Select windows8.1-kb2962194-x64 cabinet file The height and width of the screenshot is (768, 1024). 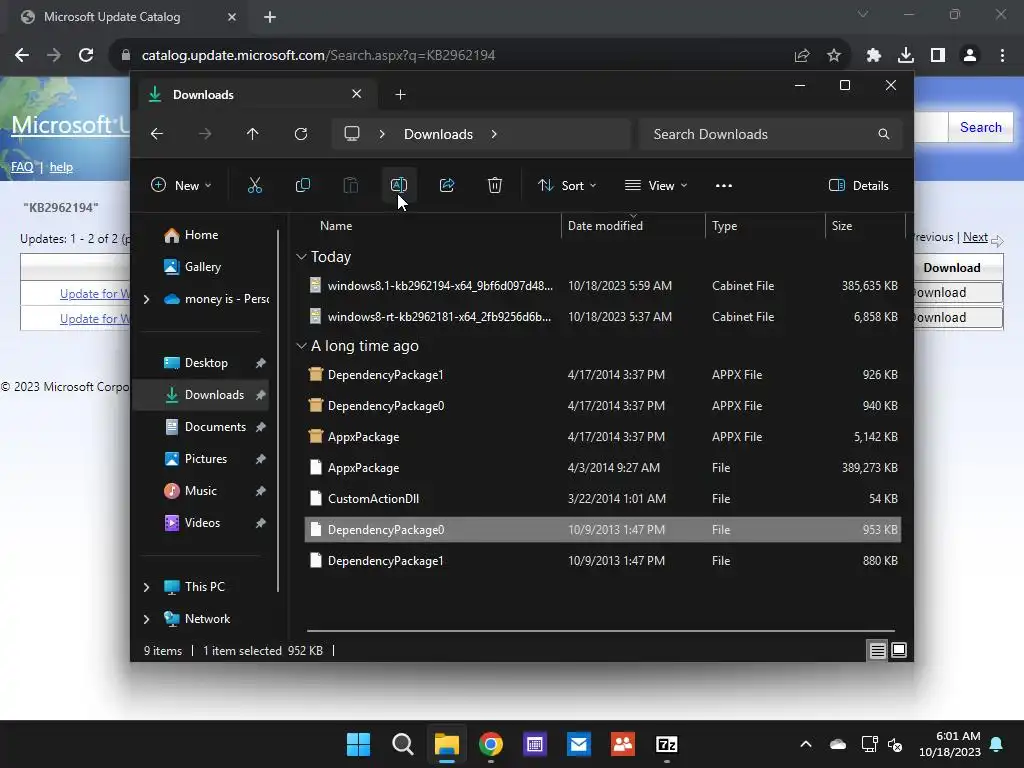point(603,285)
